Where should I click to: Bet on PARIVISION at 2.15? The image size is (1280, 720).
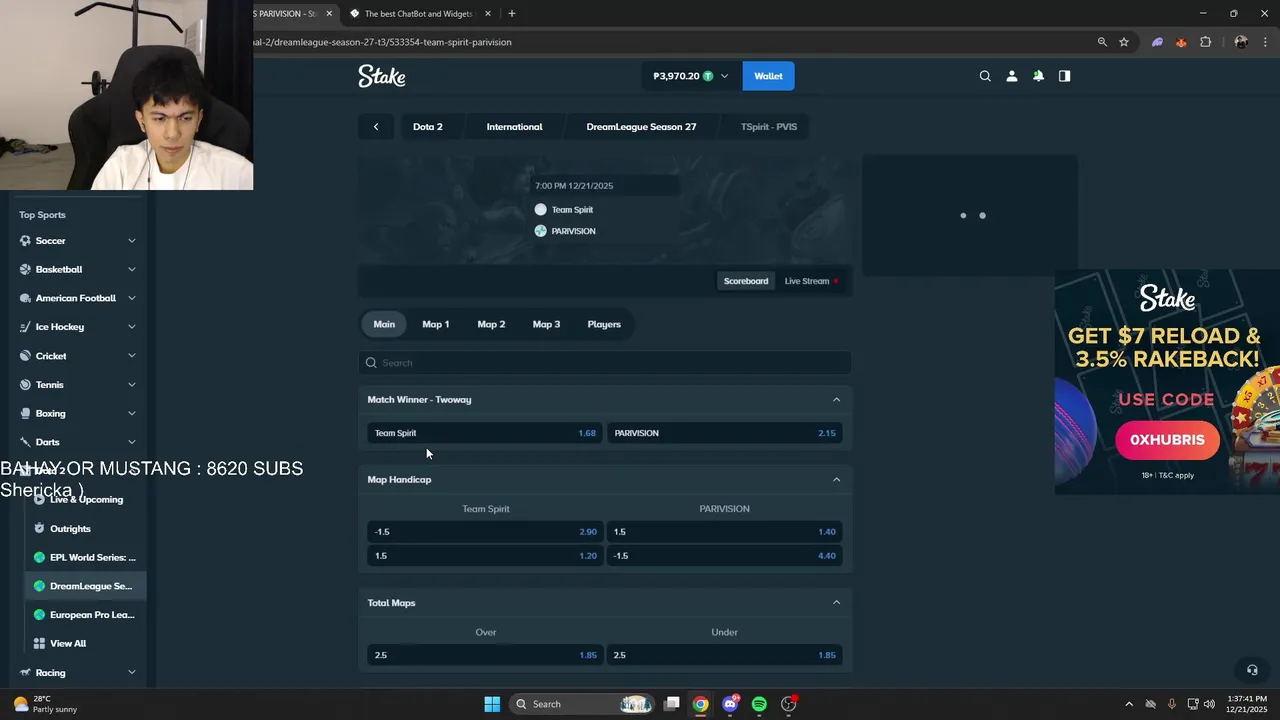point(725,433)
